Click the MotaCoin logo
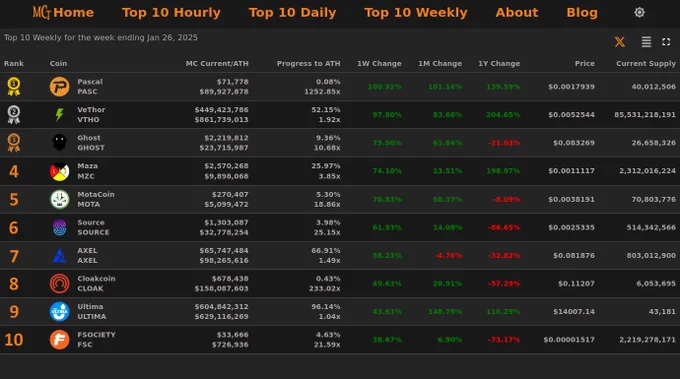680x379 pixels. [59, 199]
